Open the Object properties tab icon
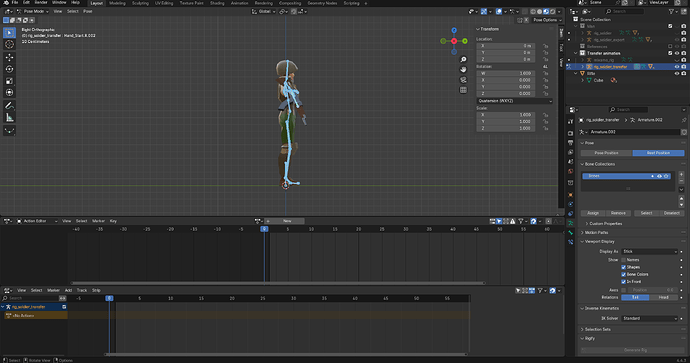690x363 pixels. 571,195
